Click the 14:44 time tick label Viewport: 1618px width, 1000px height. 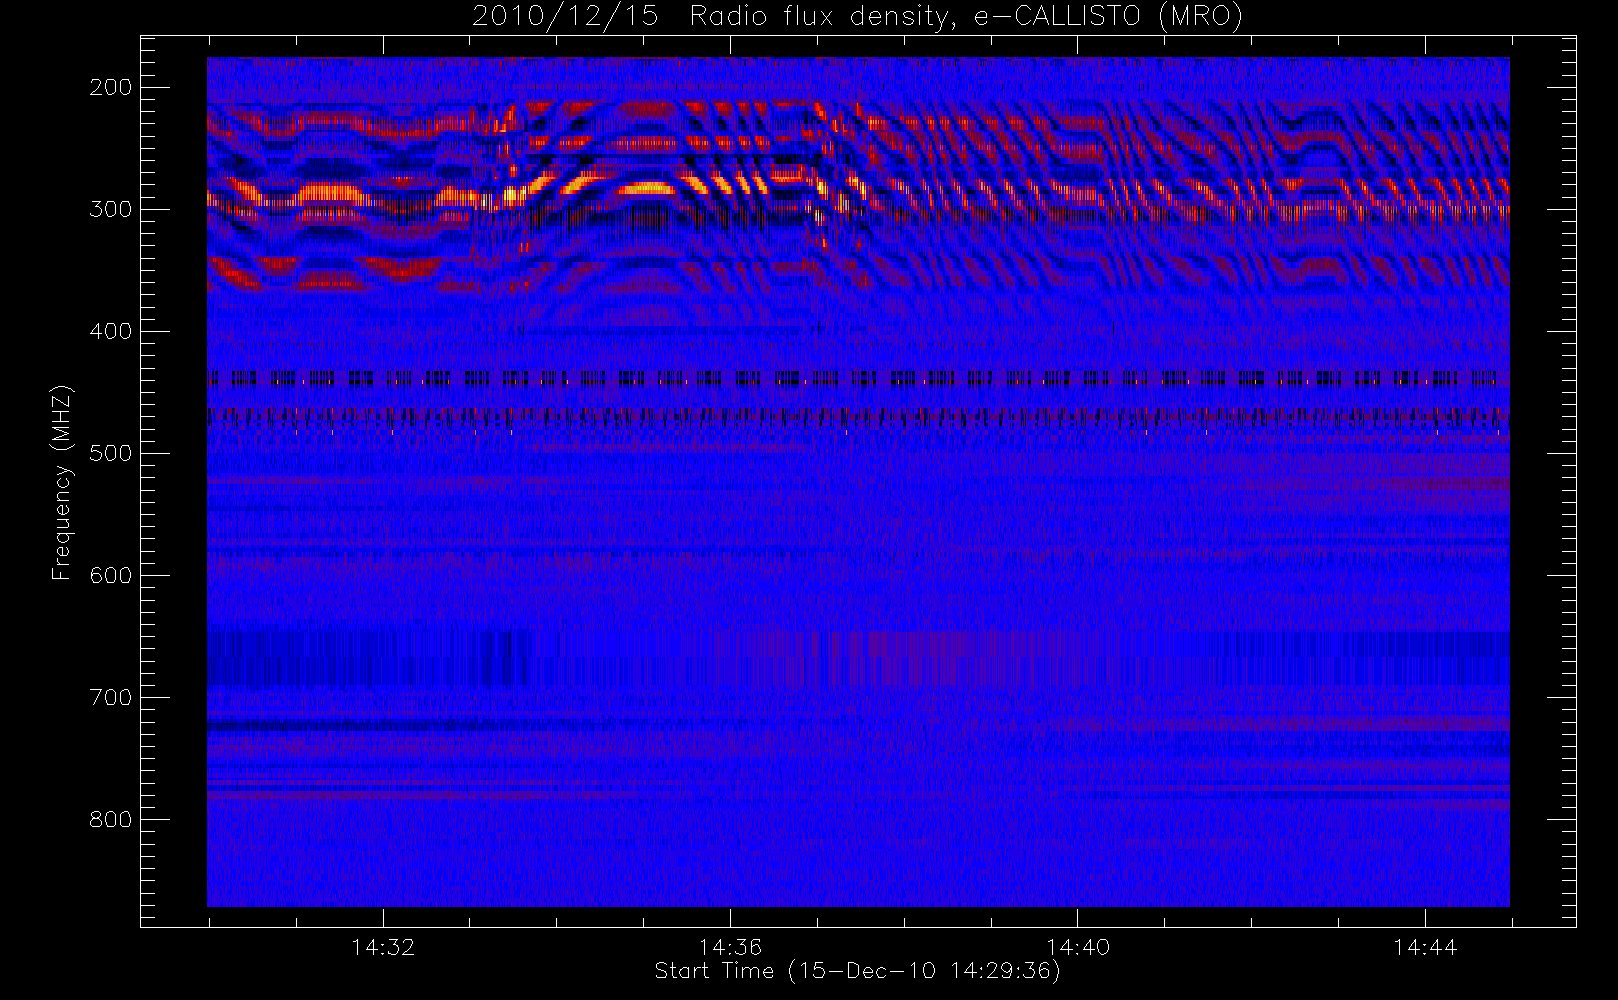point(1425,947)
